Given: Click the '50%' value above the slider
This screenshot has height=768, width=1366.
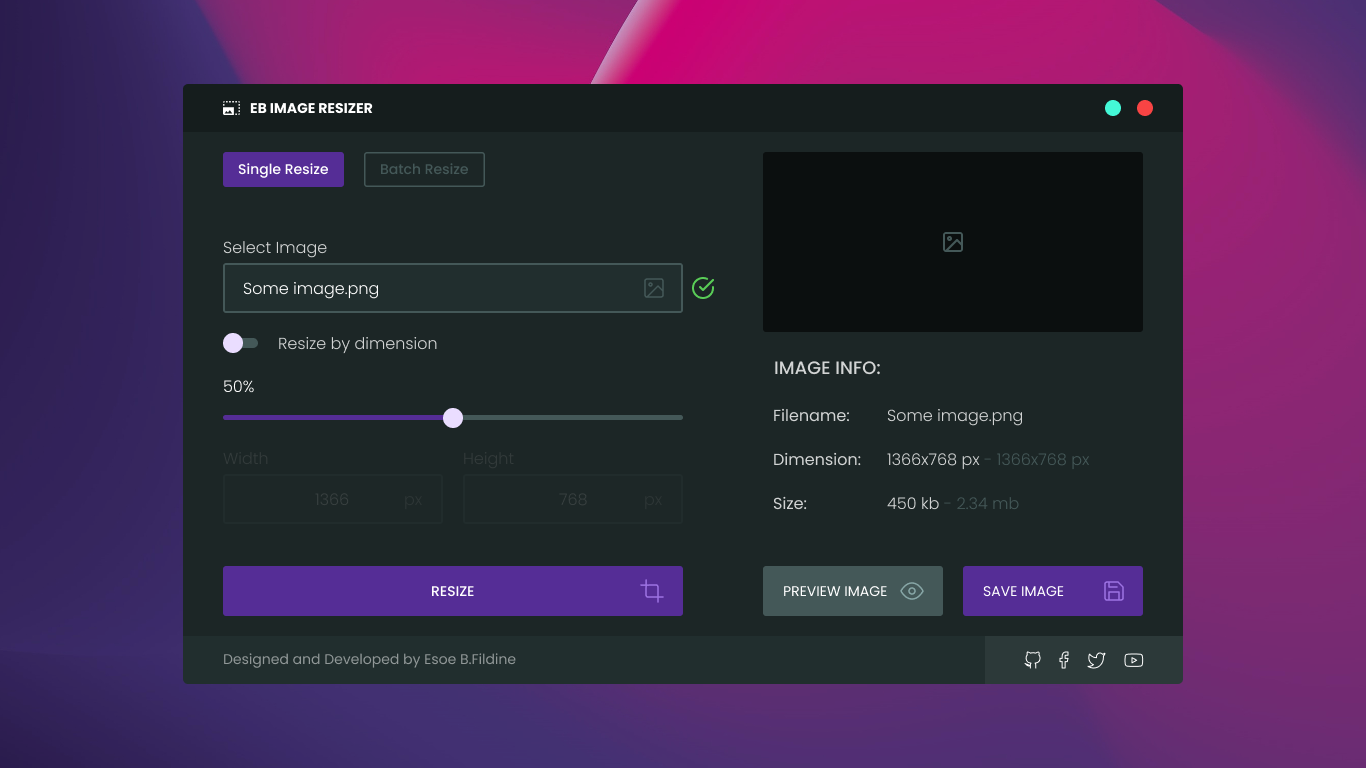Looking at the screenshot, I should (239, 386).
